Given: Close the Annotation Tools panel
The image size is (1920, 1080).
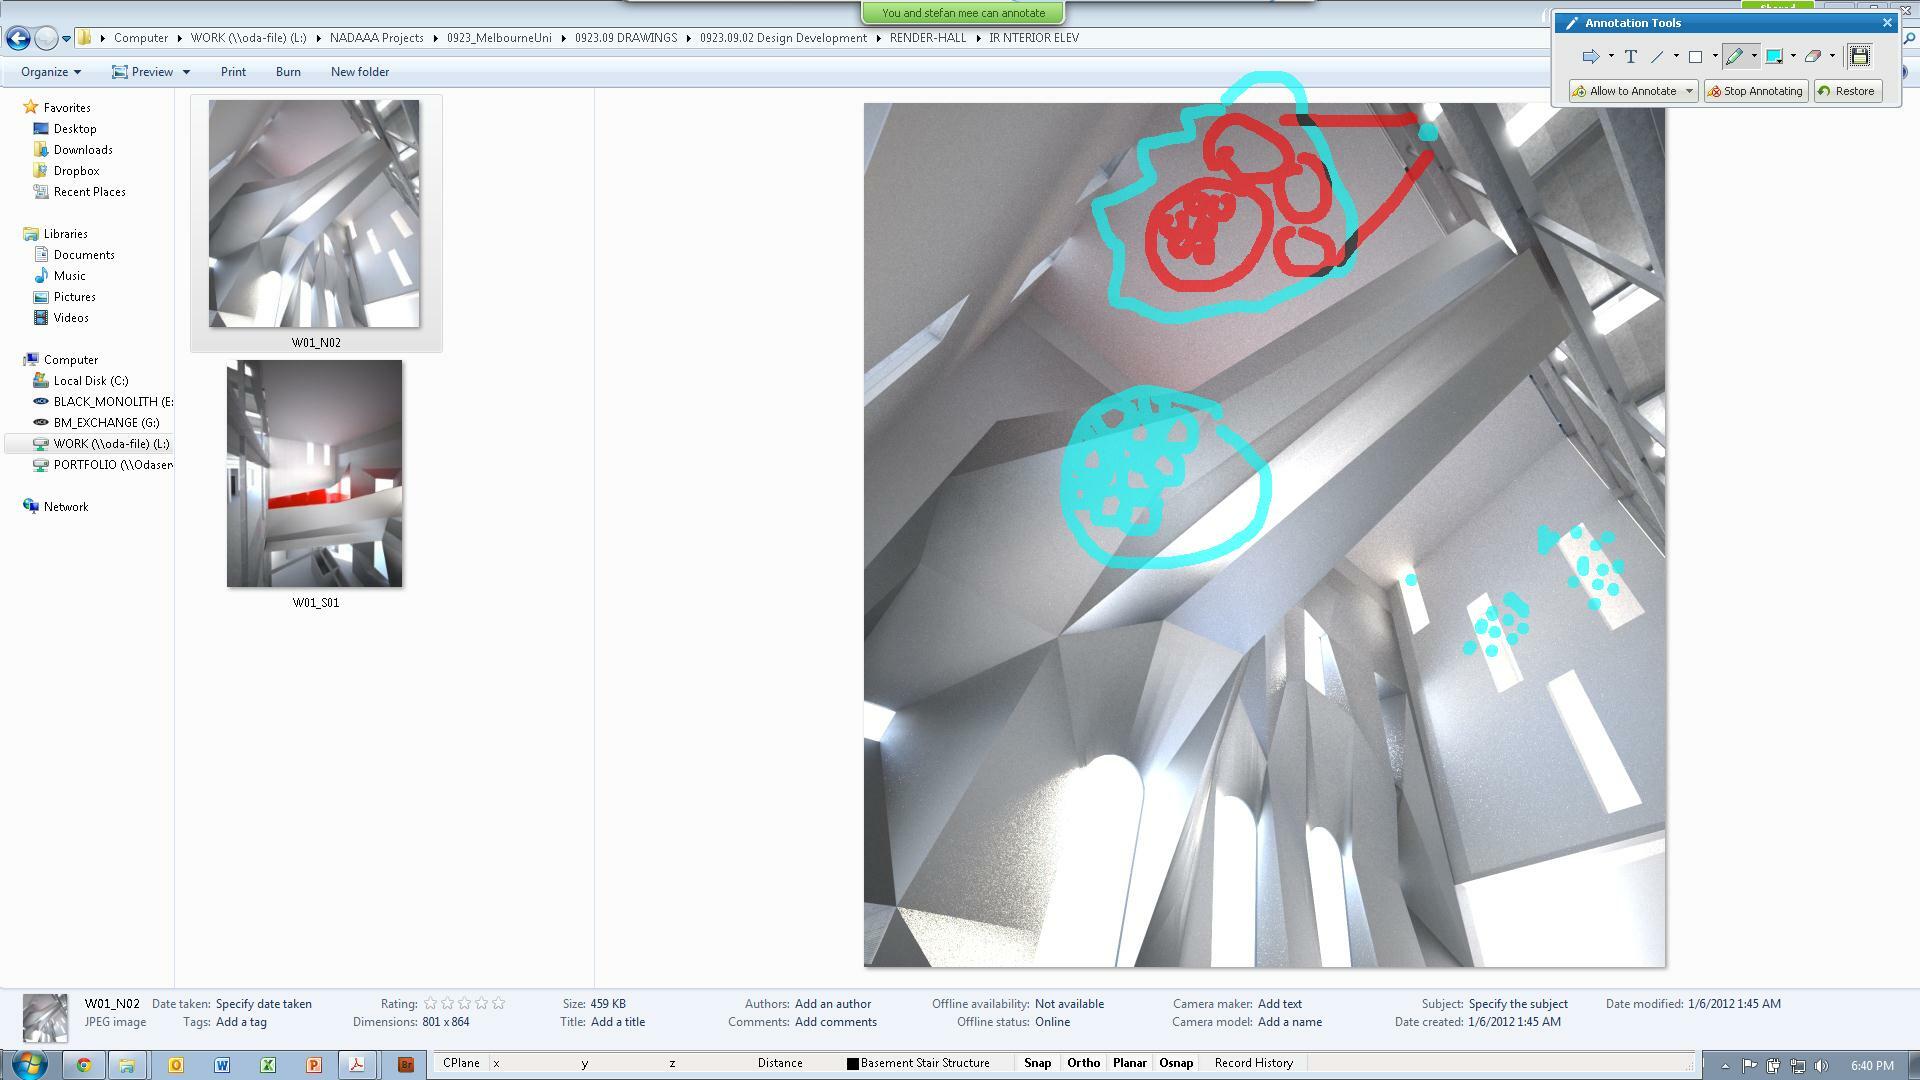Looking at the screenshot, I should tap(1887, 23).
